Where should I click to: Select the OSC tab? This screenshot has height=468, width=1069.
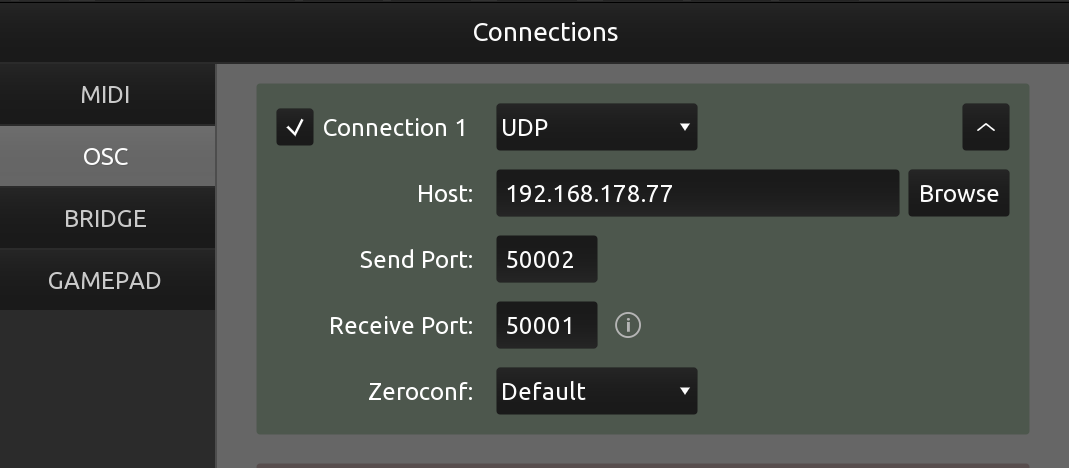pyautogui.click(x=107, y=156)
